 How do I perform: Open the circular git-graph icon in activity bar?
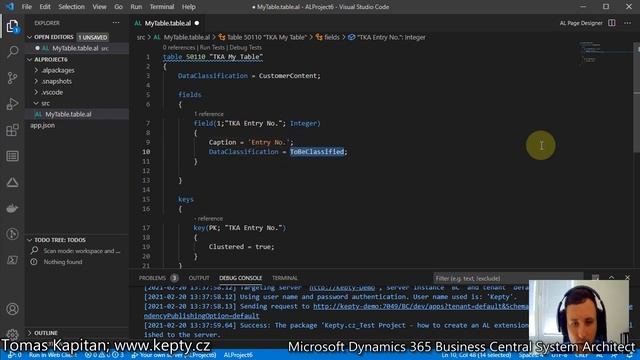tap(12, 234)
